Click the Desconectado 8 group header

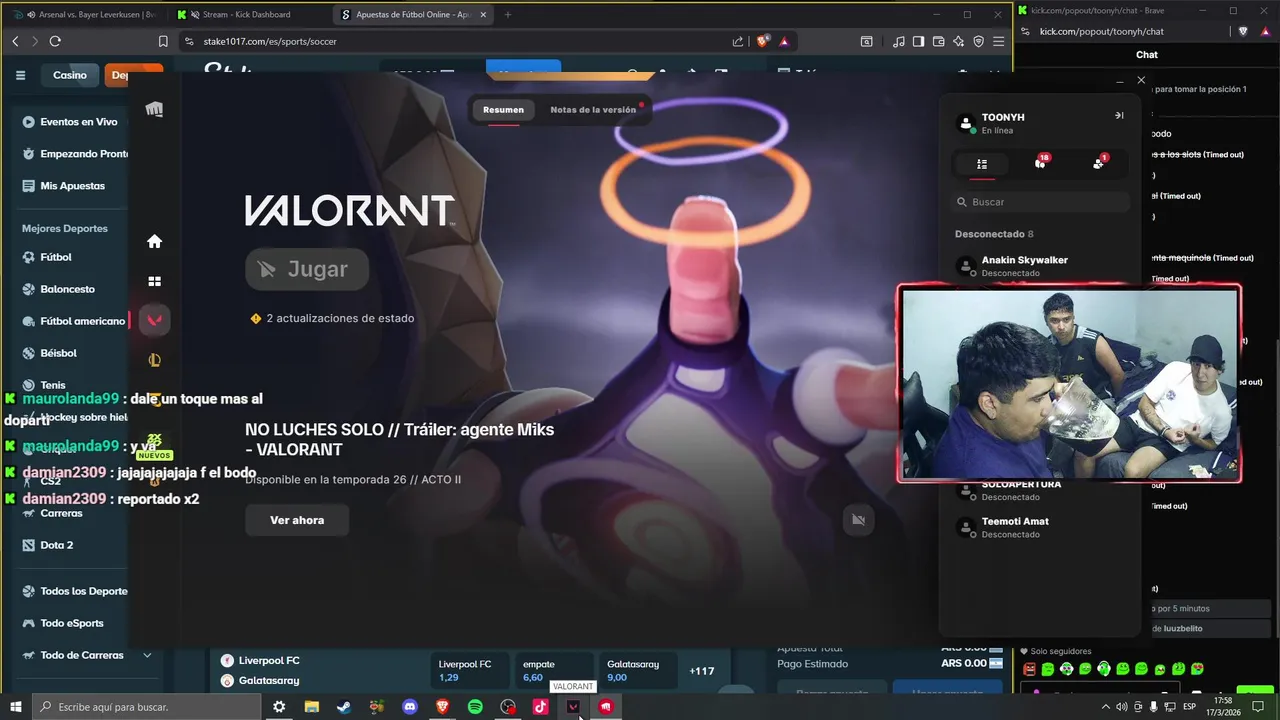(x=994, y=234)
